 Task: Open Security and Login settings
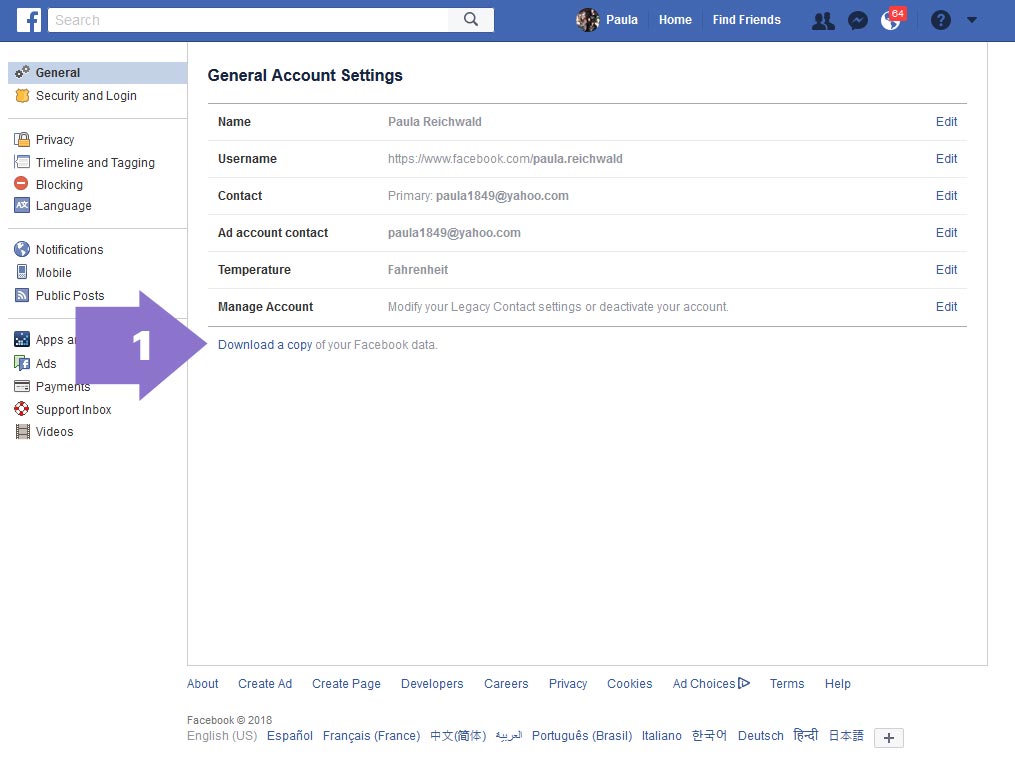click(x=86, y=96)
